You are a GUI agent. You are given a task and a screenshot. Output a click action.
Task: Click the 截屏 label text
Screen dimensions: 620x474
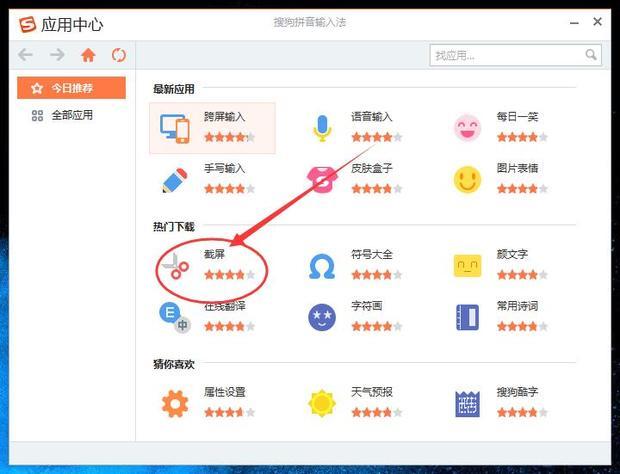click(214, 254)
